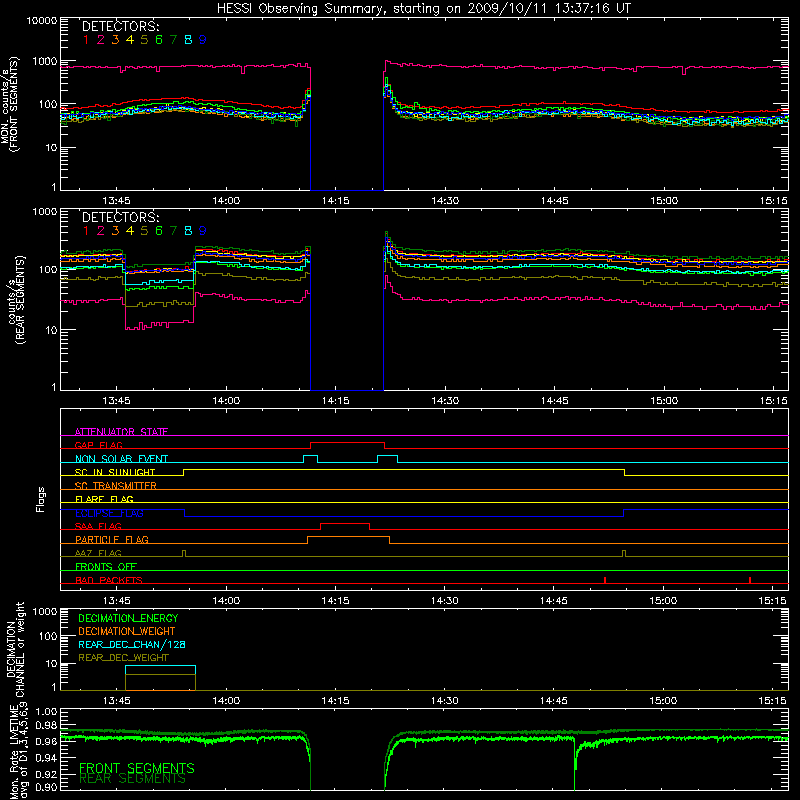The height and width of the screenshot is (800, 800).
Task: Click the NON_SOLAR_EVENT flag label
Action: pos(121,459)
